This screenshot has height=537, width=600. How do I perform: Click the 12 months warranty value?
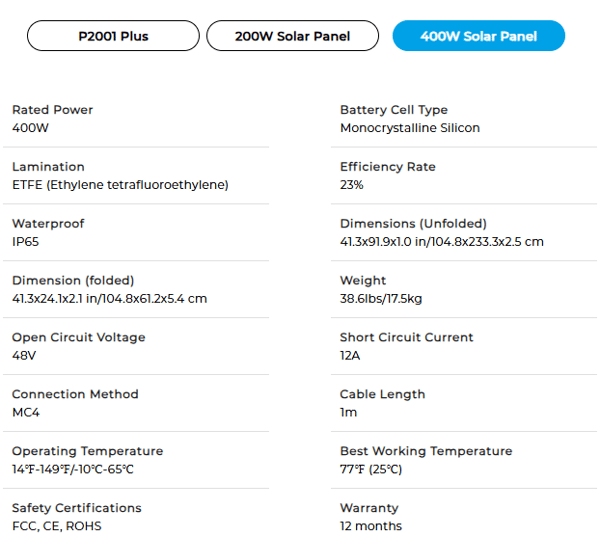point(371,527)
